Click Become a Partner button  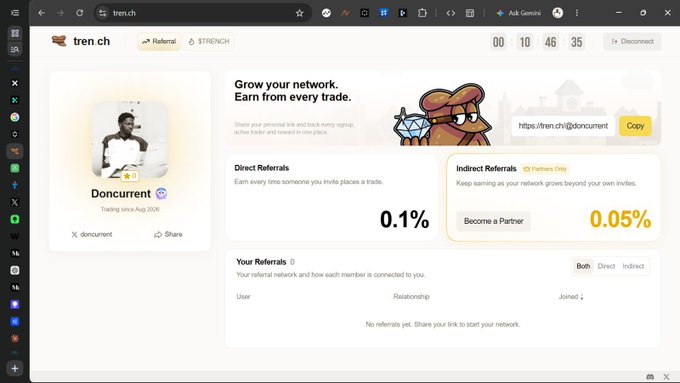click(x=494, y=221)
